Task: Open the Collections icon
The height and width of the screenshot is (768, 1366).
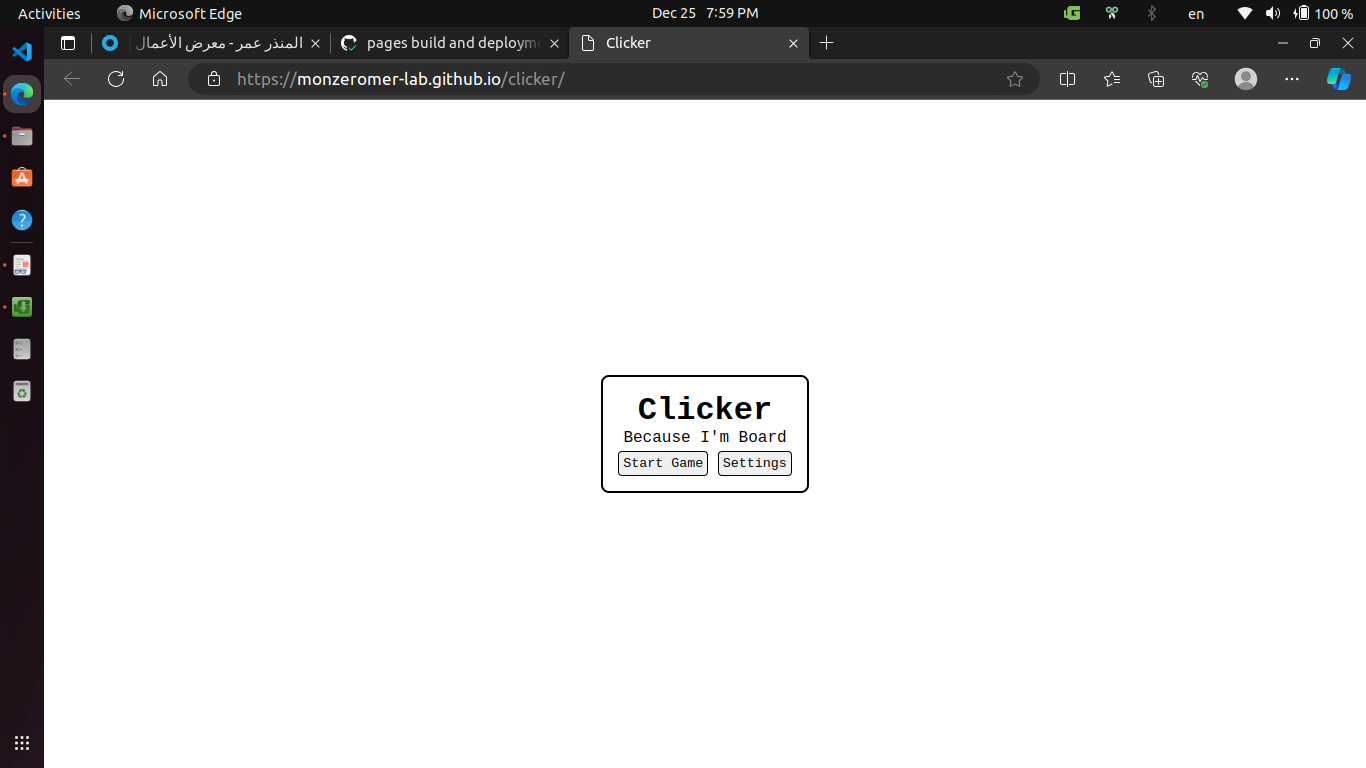Action: [x=1156, y=79]
